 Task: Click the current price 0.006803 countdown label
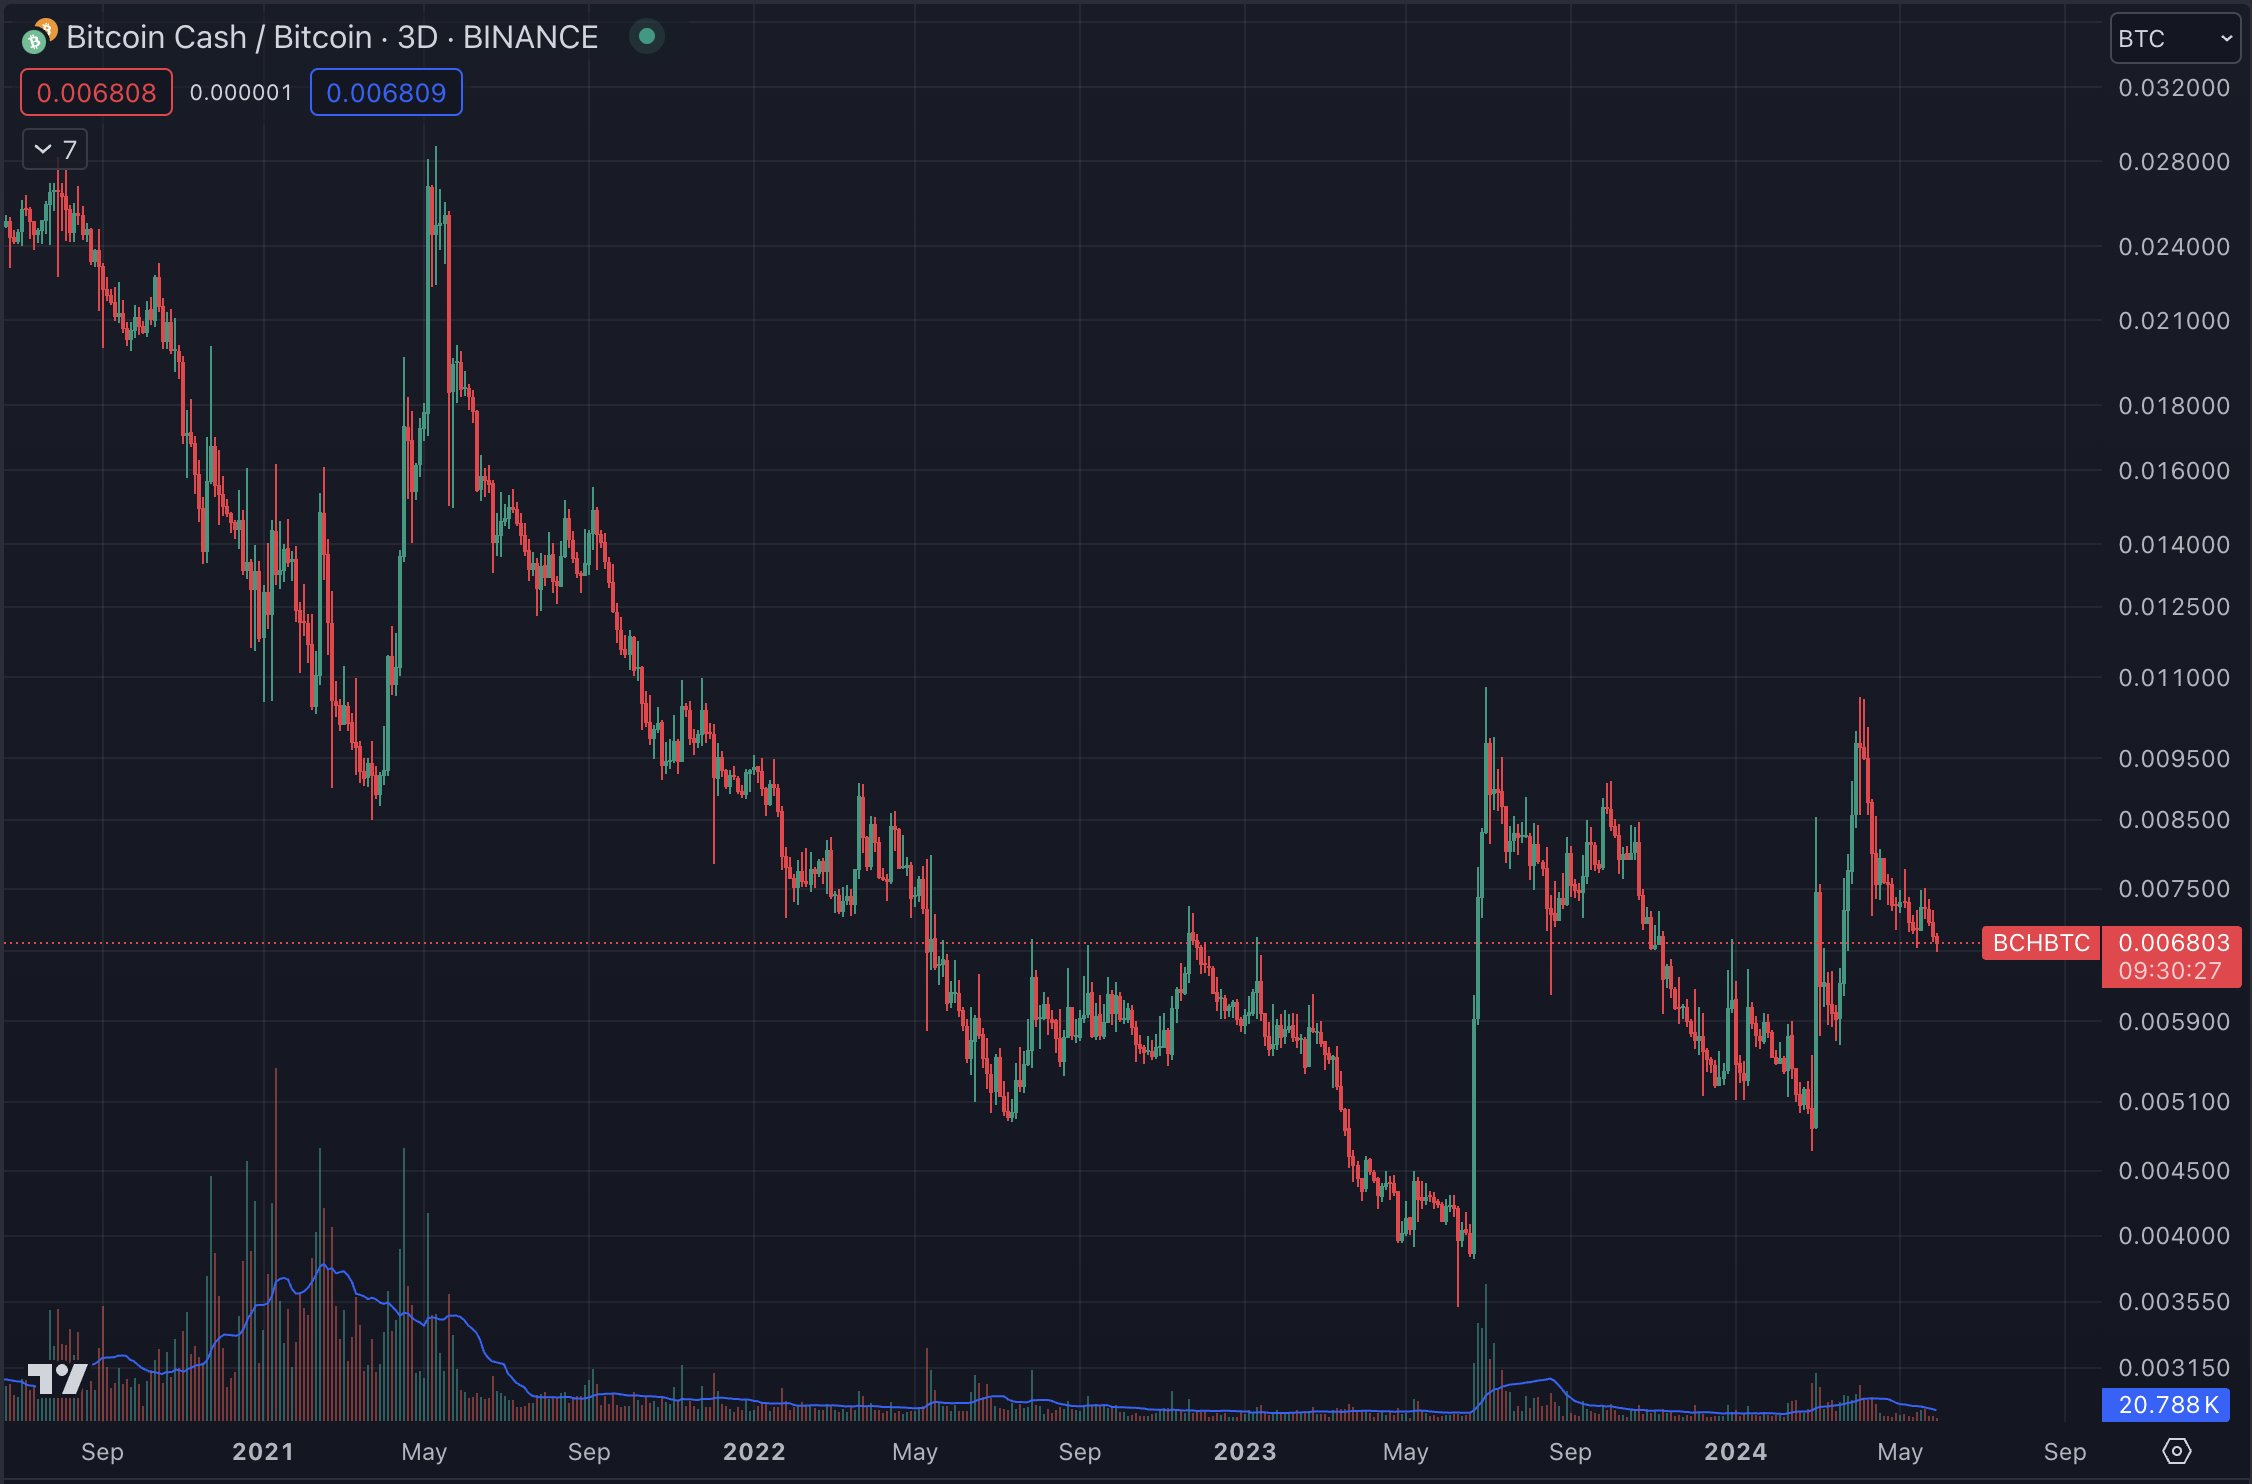pos(2172,957)
